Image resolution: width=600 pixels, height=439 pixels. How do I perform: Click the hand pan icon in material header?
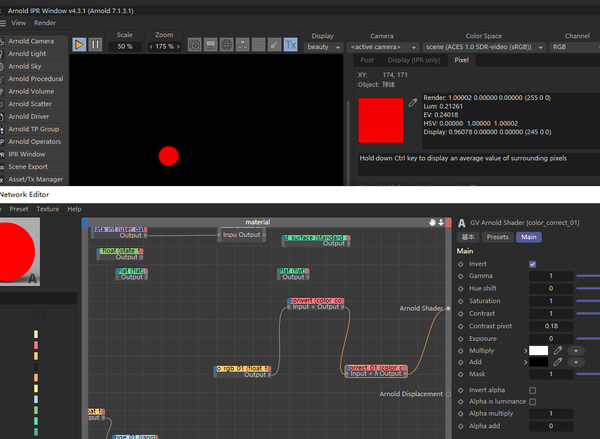click(x=432, y=222)
